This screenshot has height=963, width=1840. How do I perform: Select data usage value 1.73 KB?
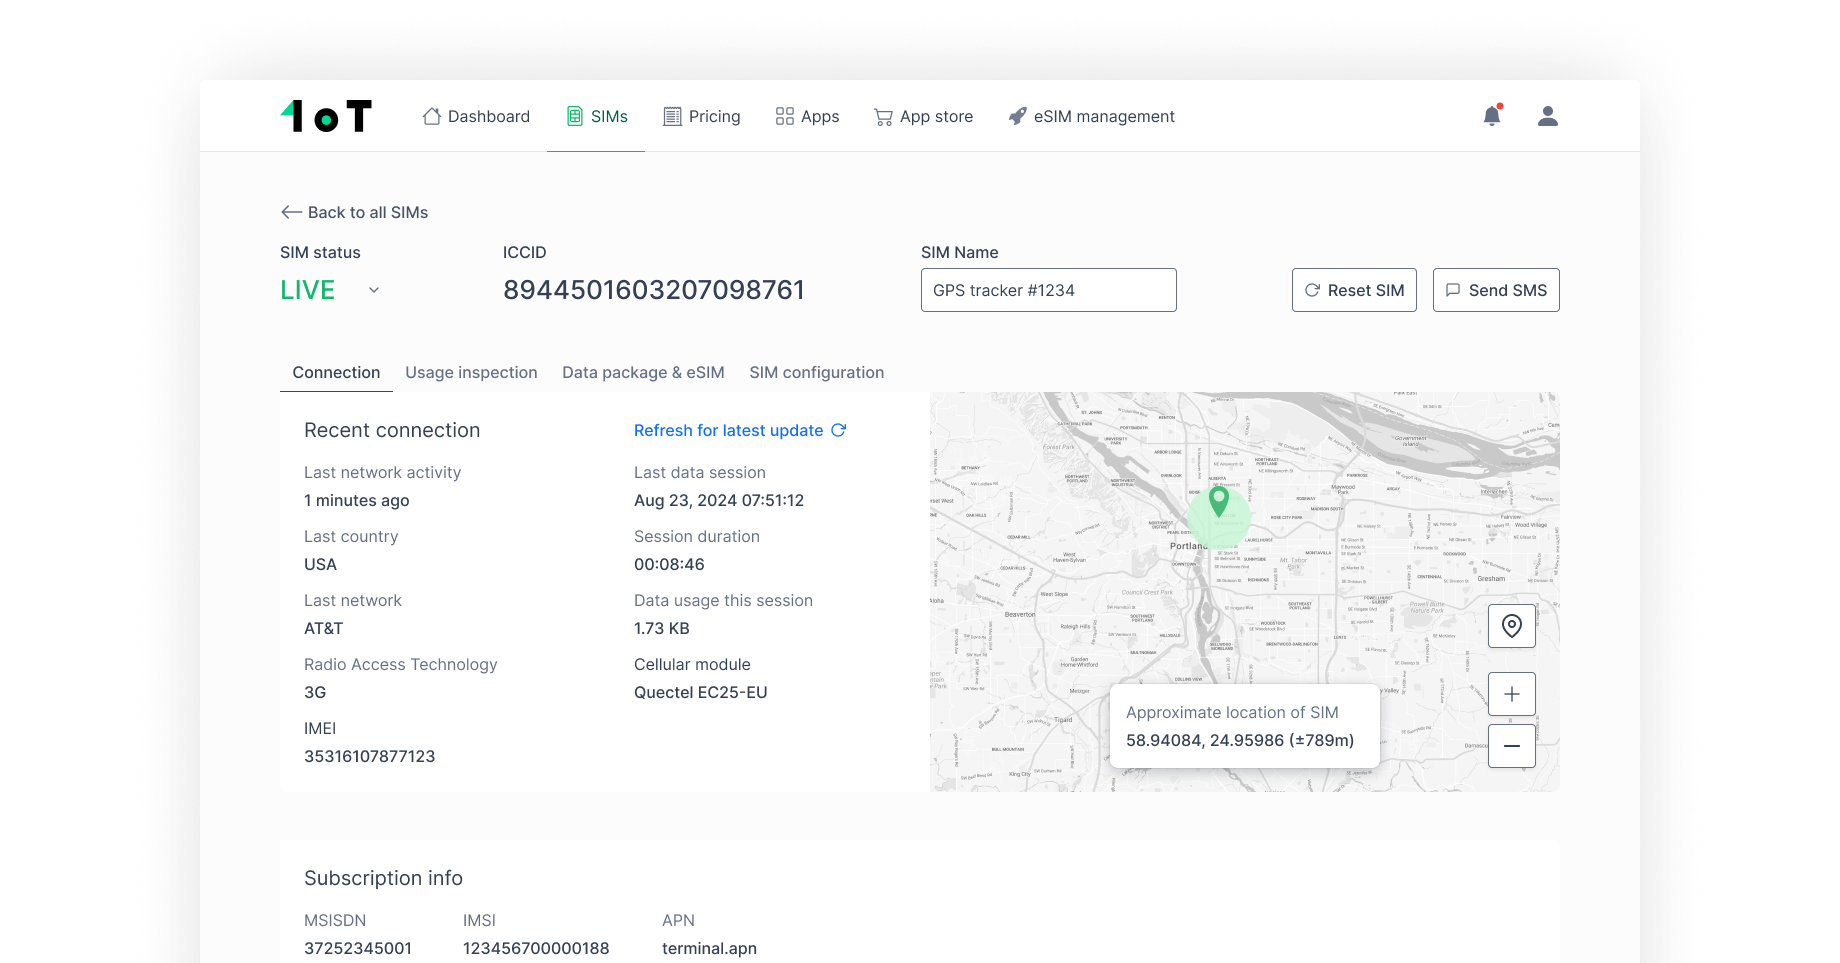tap(662, 628)
